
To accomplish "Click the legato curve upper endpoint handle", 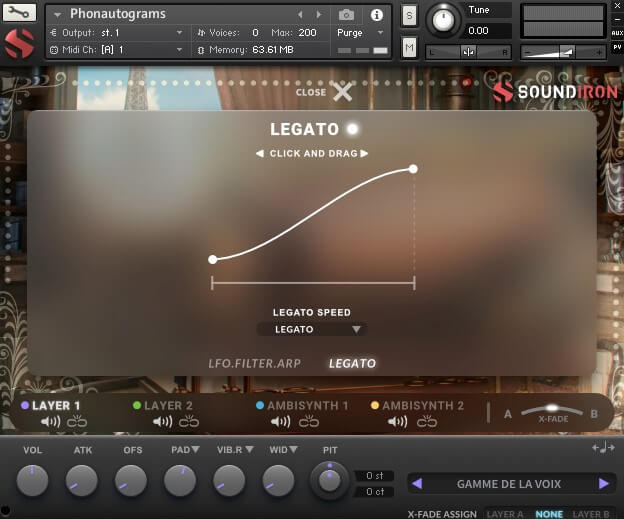I will click(x=413, y=169).
